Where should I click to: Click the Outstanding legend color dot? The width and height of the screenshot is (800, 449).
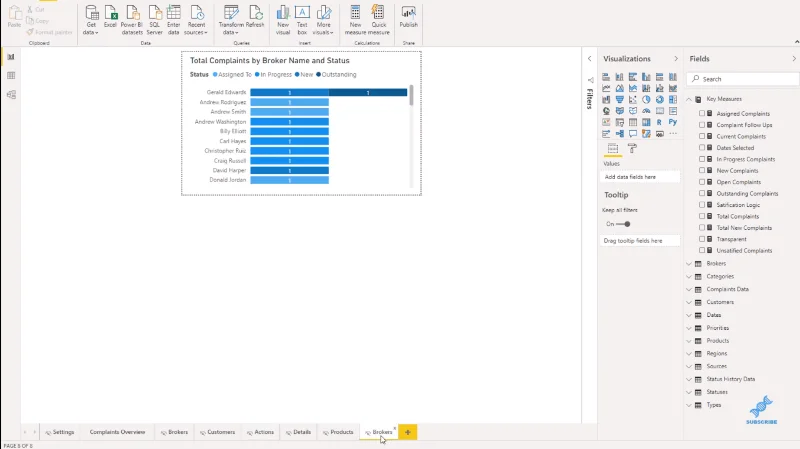tap(318, 74)
